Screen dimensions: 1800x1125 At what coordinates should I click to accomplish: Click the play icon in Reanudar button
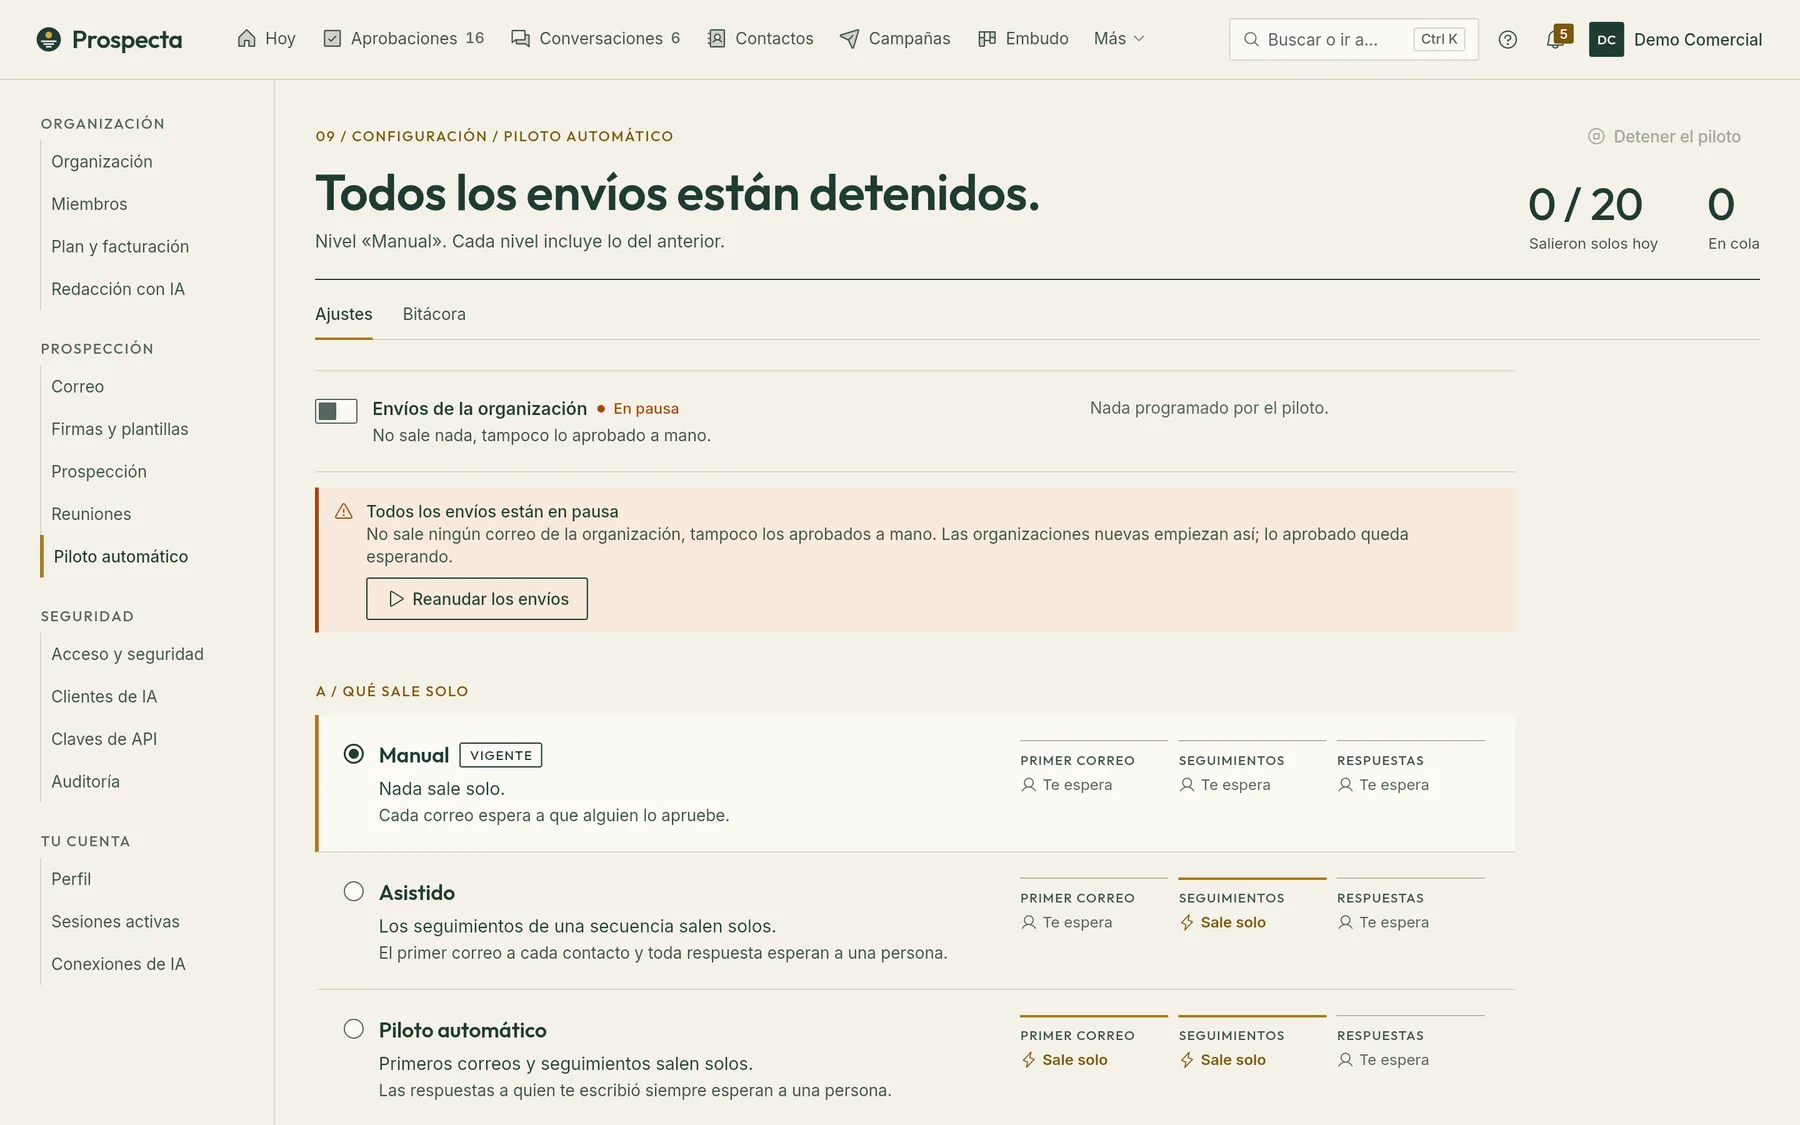pyautogui.click(x=396, y=599)
